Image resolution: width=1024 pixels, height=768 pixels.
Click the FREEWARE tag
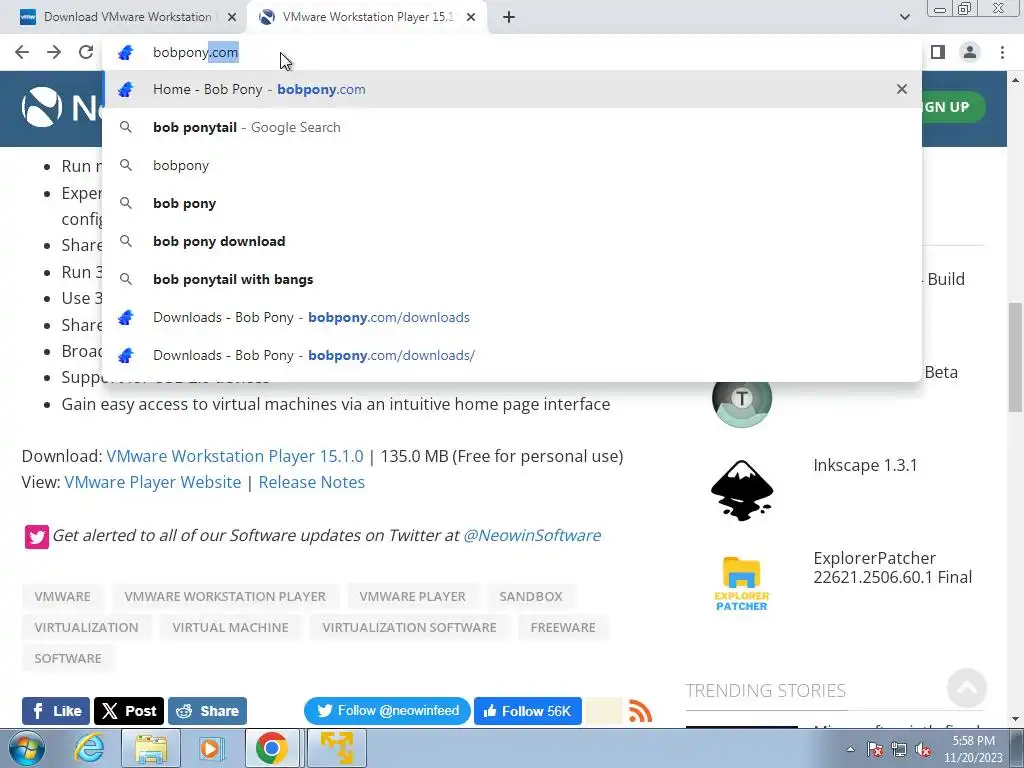[563, 627]
